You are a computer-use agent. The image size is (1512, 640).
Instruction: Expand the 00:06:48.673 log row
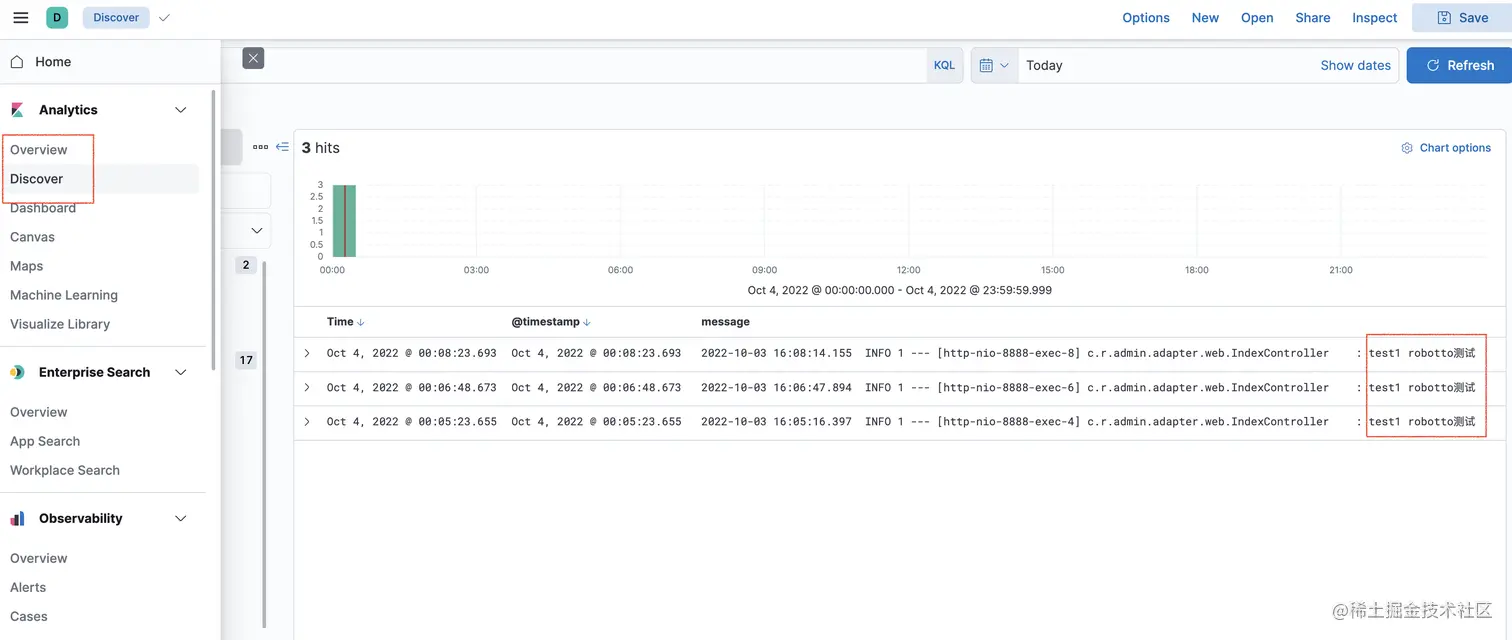pos(307,387)
